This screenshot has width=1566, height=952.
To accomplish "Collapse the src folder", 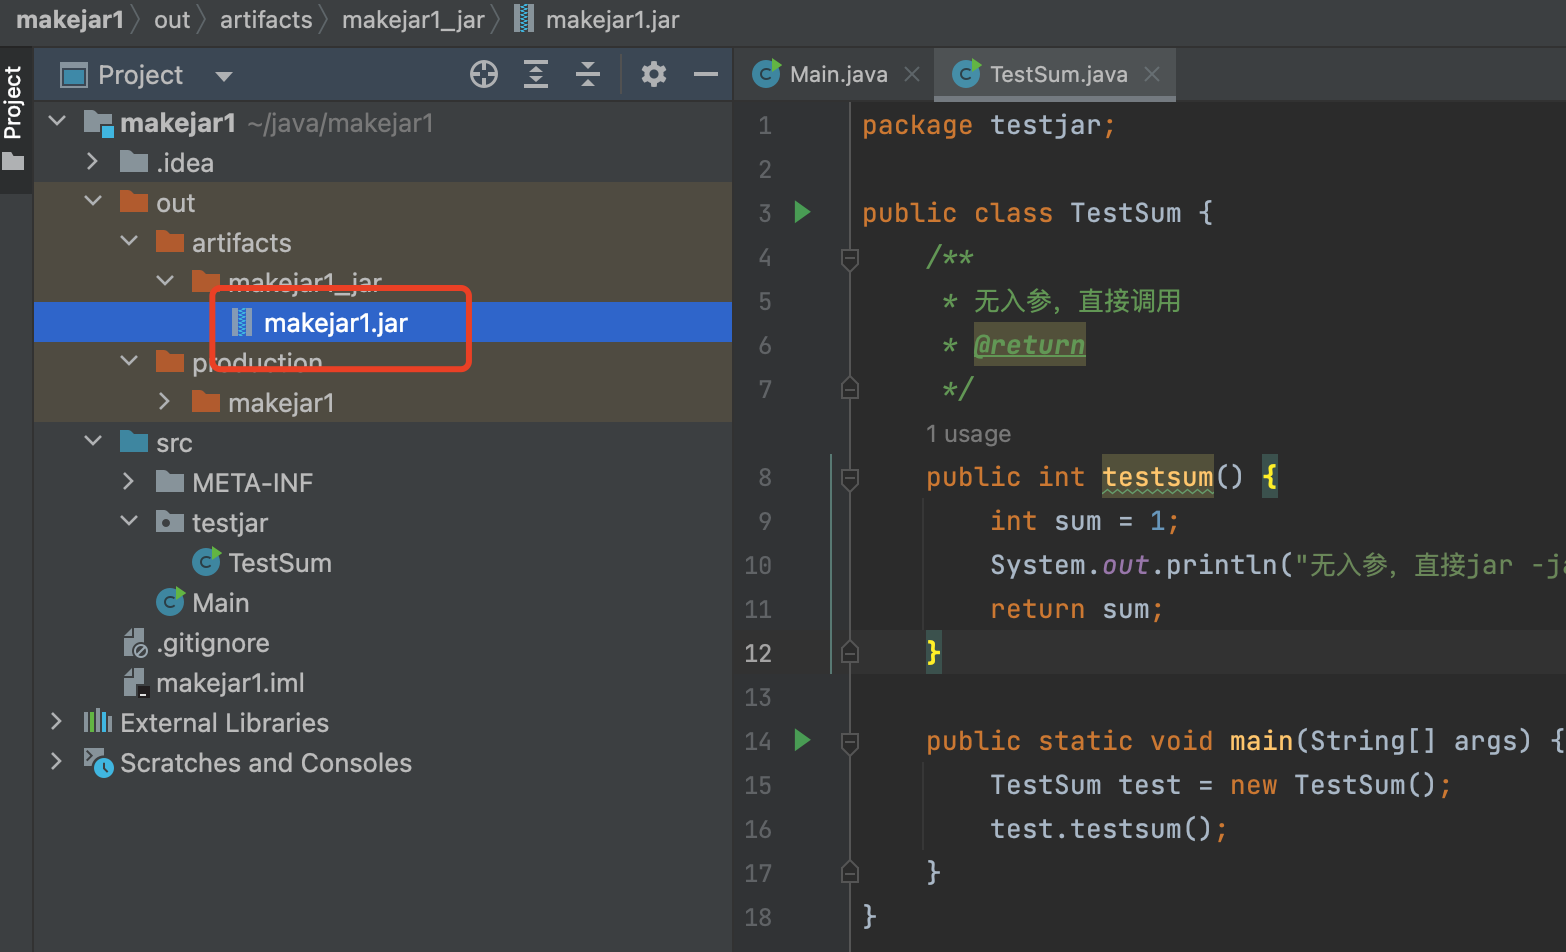I will [93, 442].
